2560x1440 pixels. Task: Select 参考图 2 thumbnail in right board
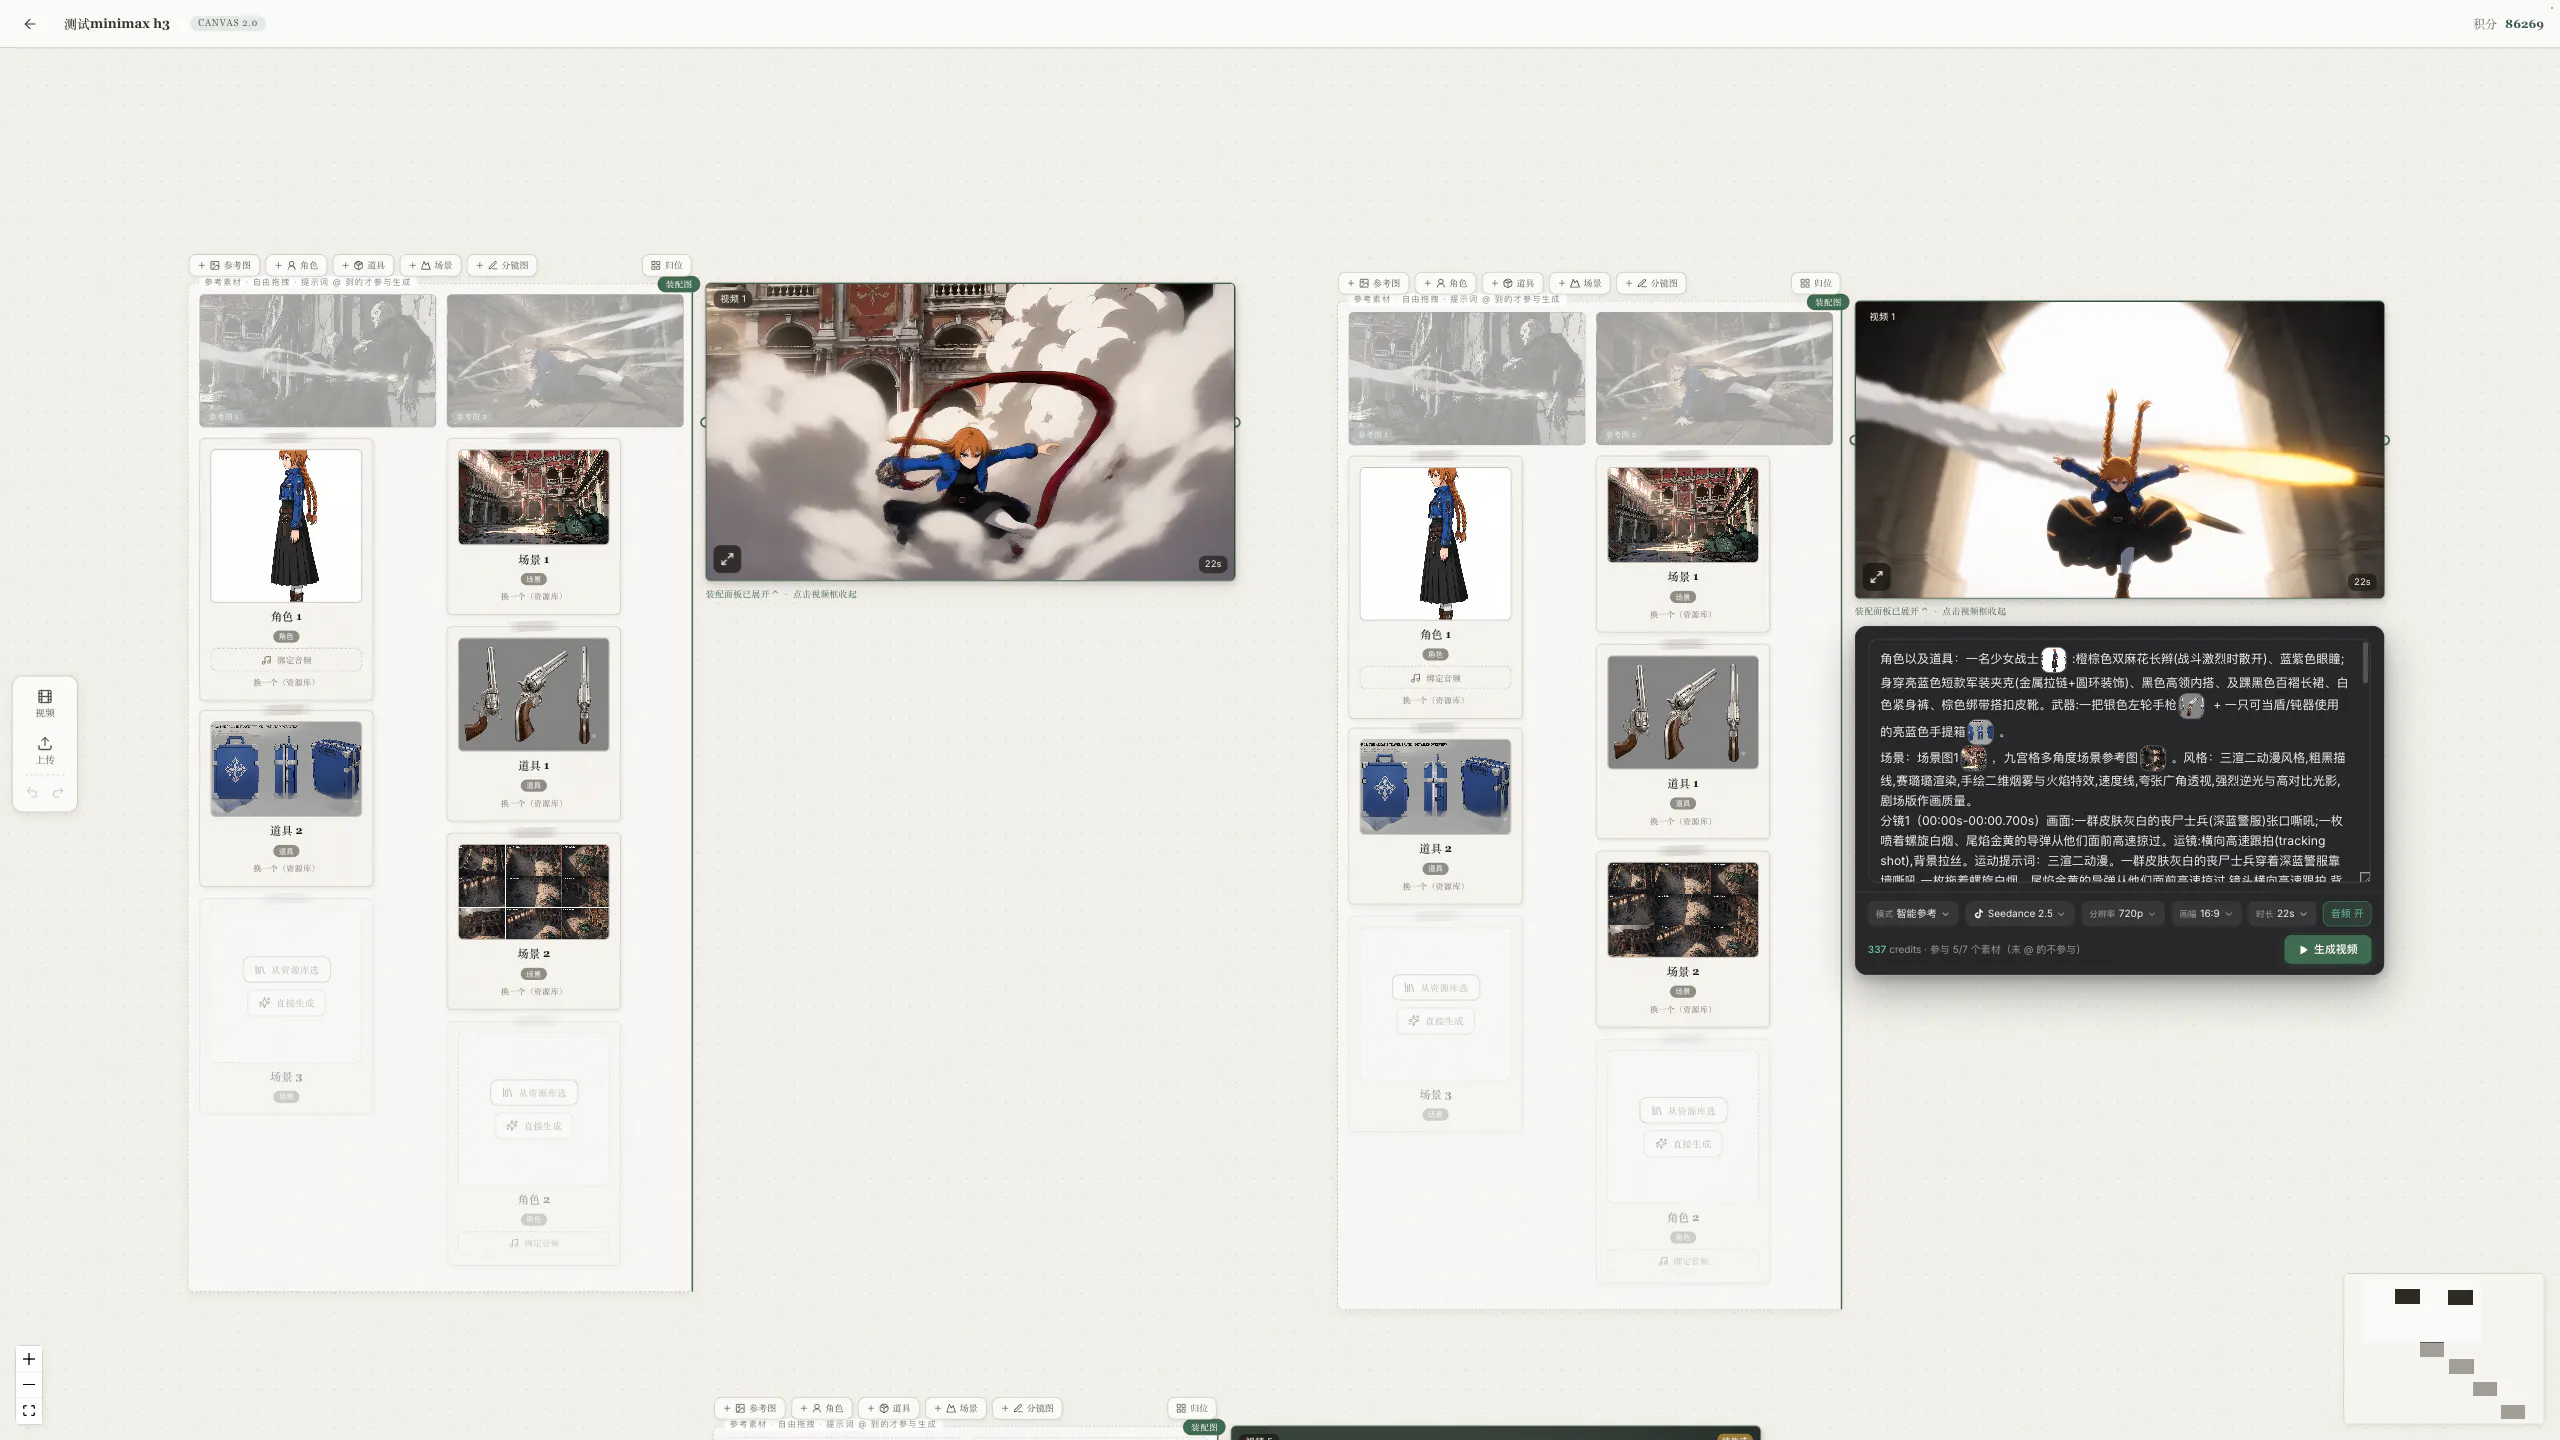(1714, 378)
